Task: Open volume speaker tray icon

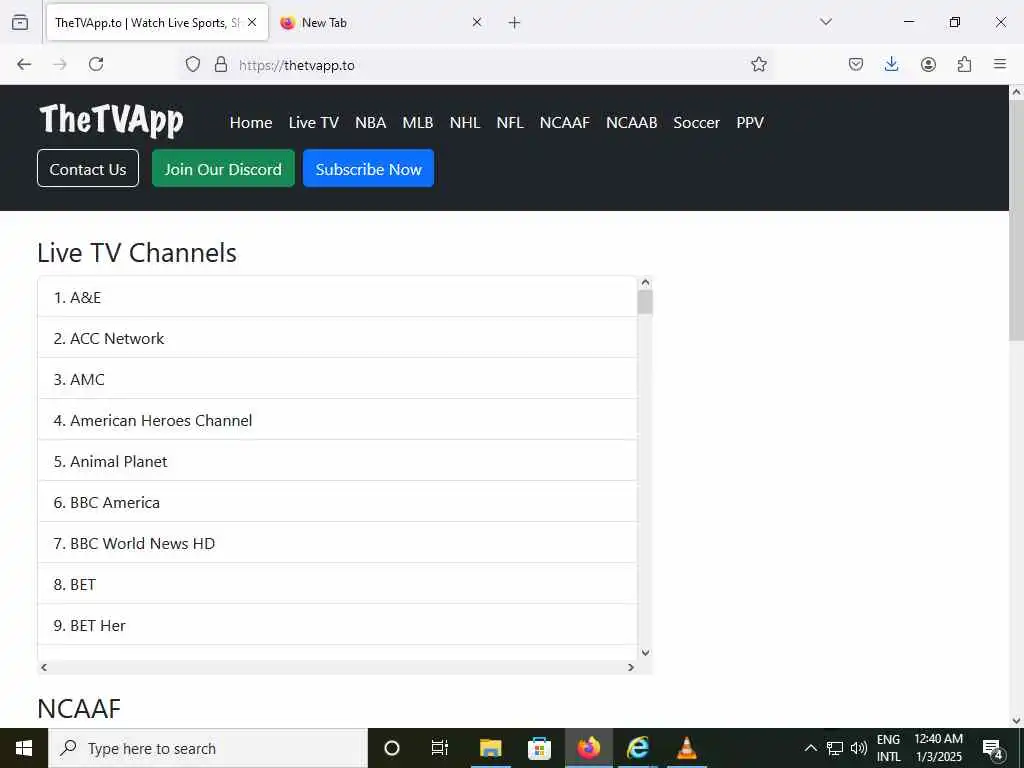Action: 859,748
